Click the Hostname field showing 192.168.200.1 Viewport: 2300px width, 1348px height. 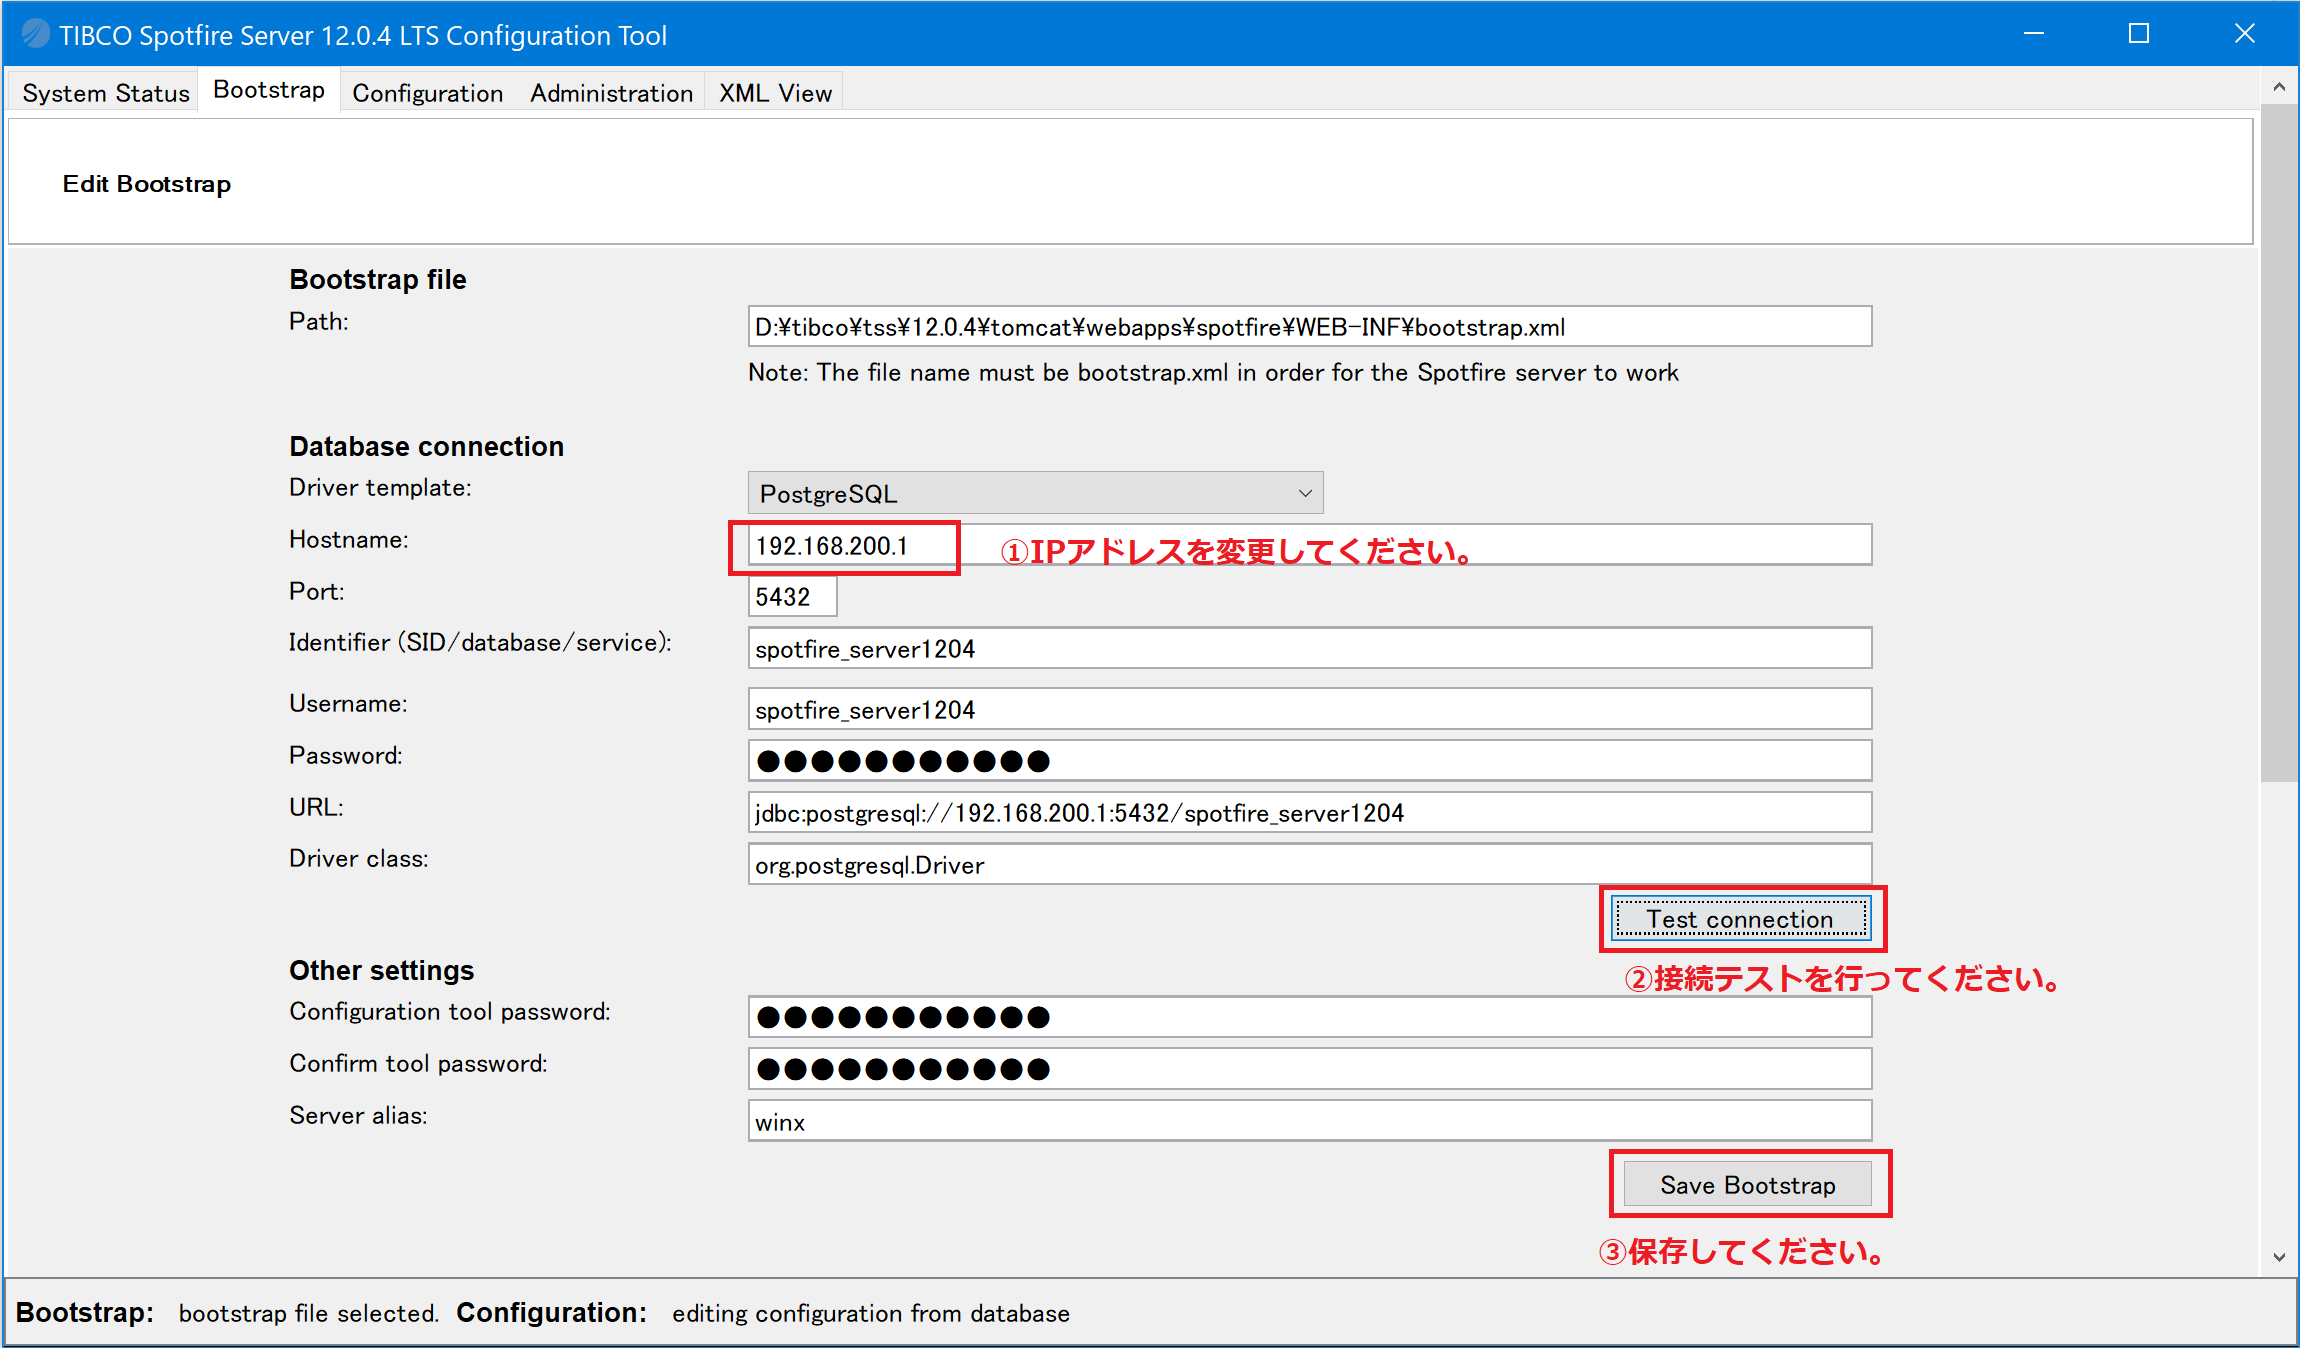click(x=1310, y=545)
